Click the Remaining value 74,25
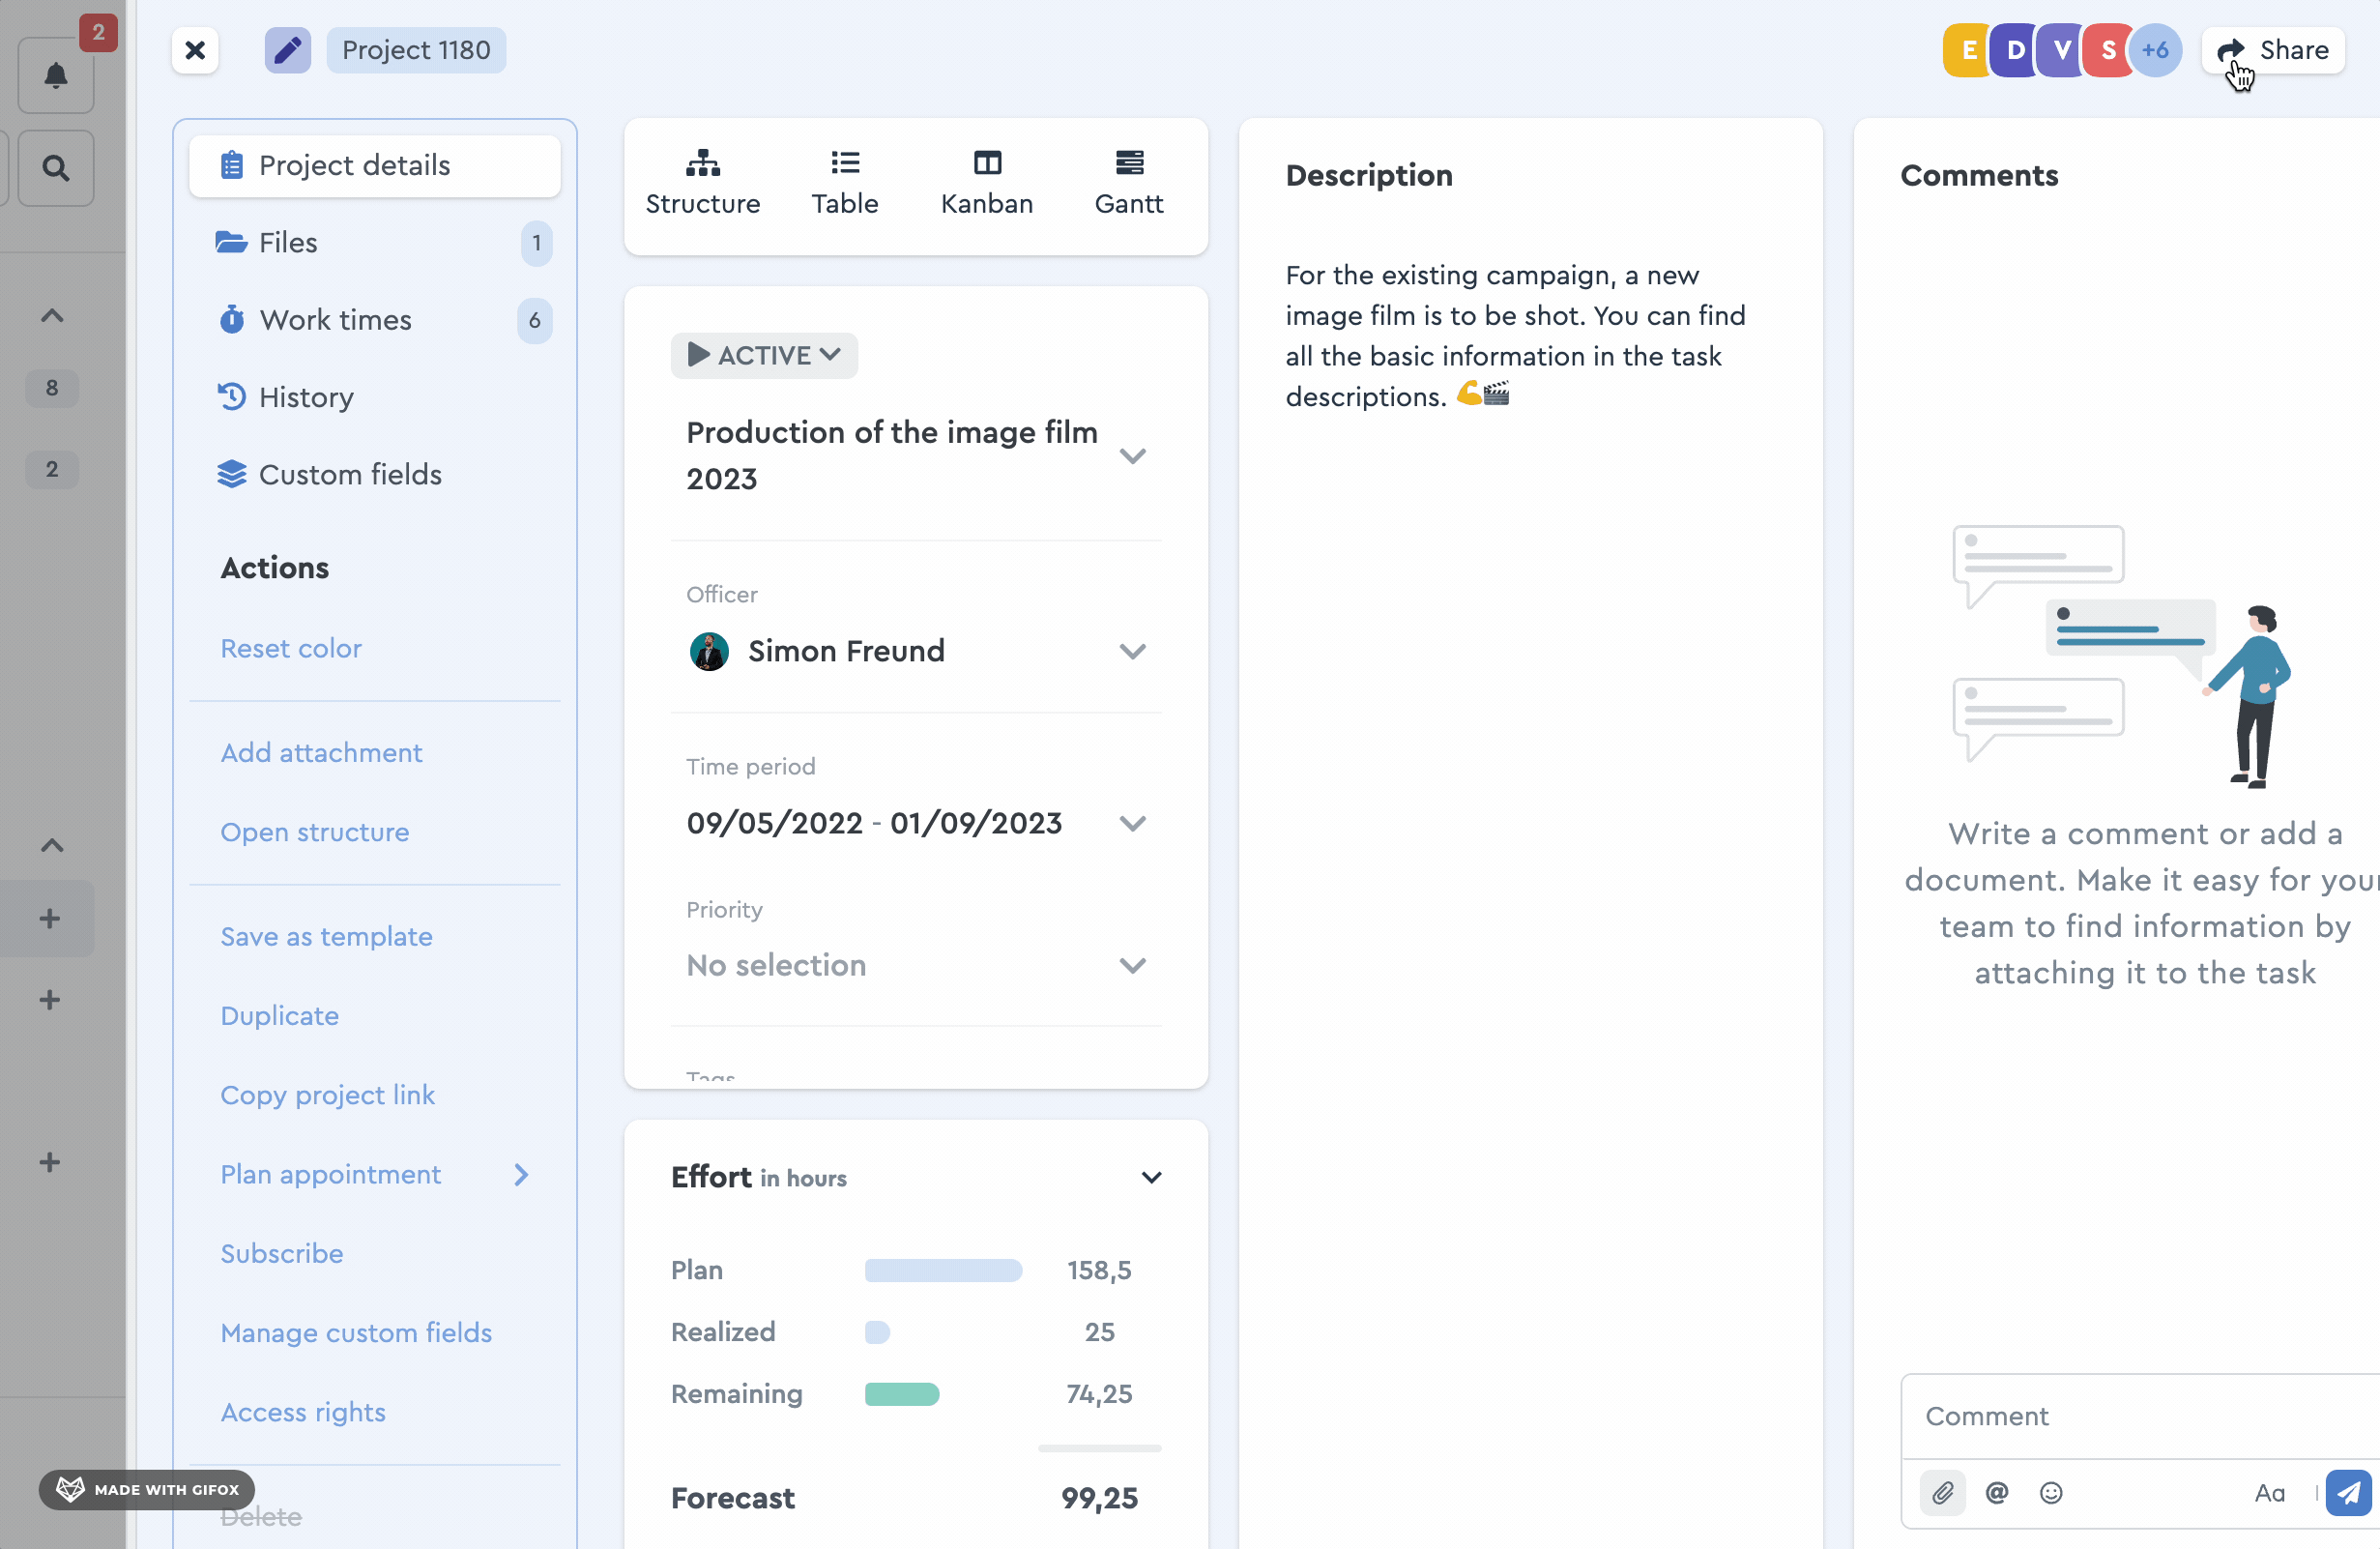2380x1549 pixels. [x=1099, y=1394]
